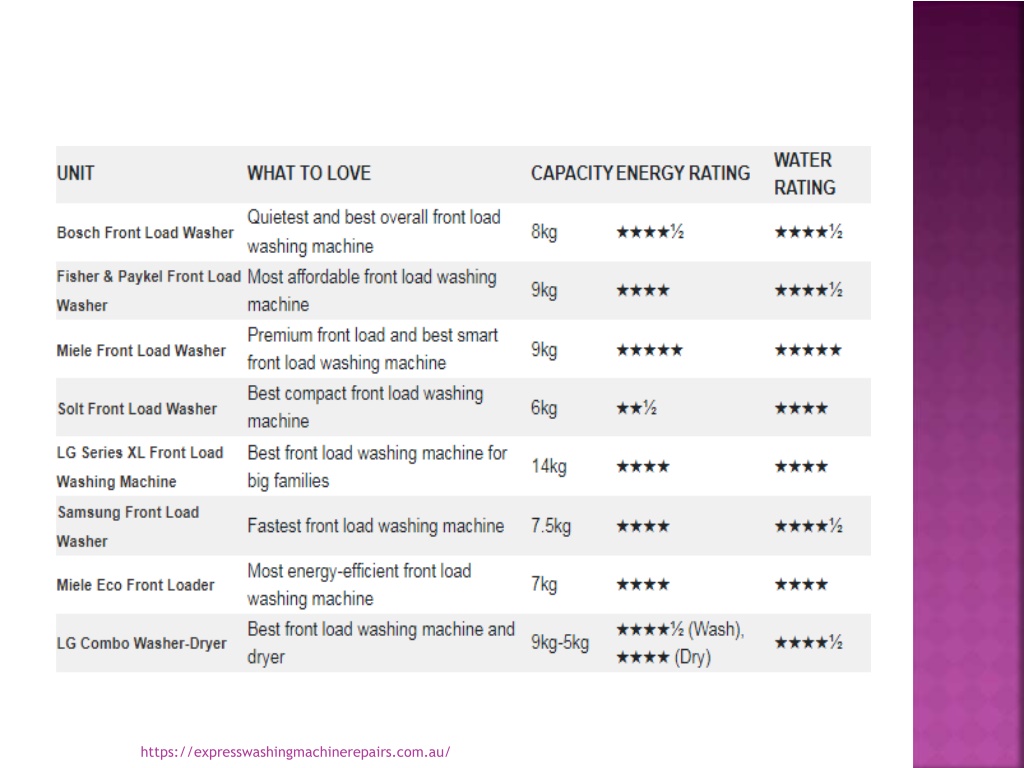1024x768 pixels.
Task: Click Fisher & Paykel Front Load Washer cell
Action: pos(149,291)
